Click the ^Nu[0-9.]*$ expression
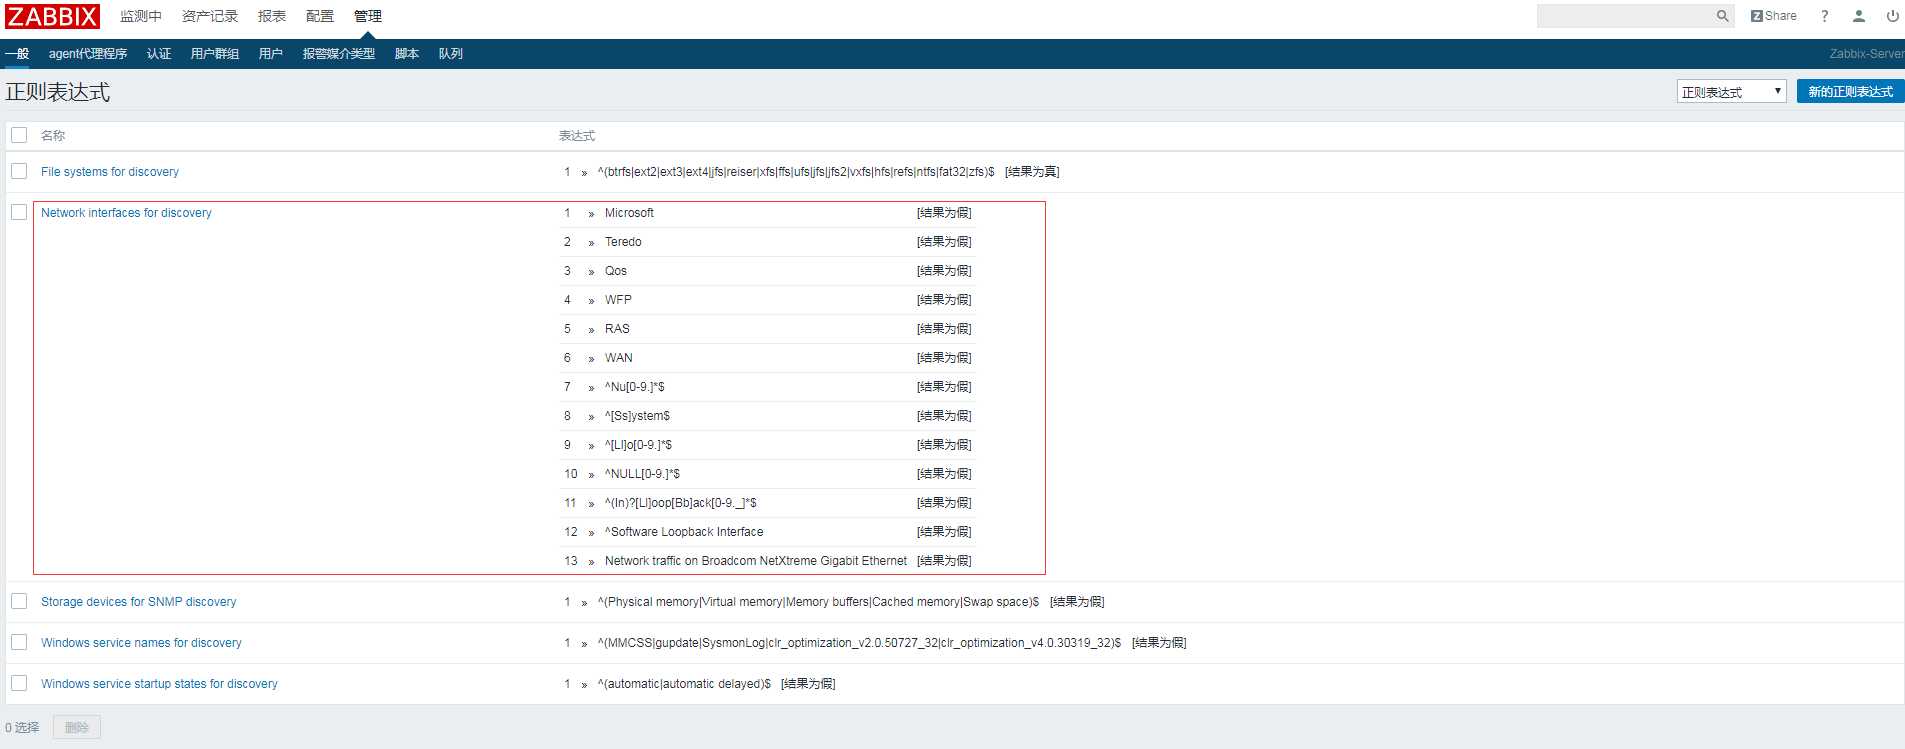This screenshot has height=749, width=1905. (x=634, y=387)
